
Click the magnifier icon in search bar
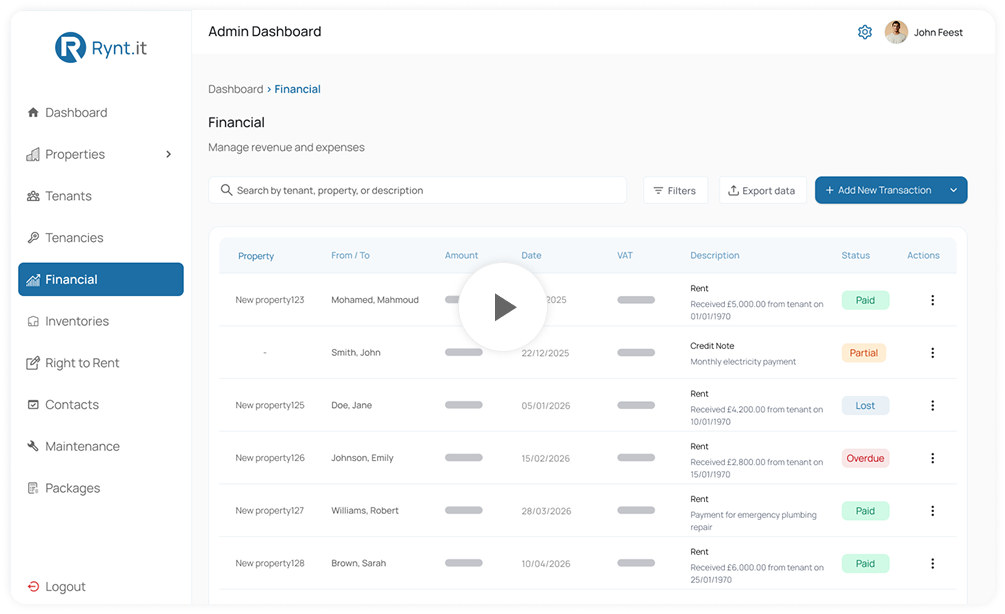pyautogui.click(x=227, y=190)
